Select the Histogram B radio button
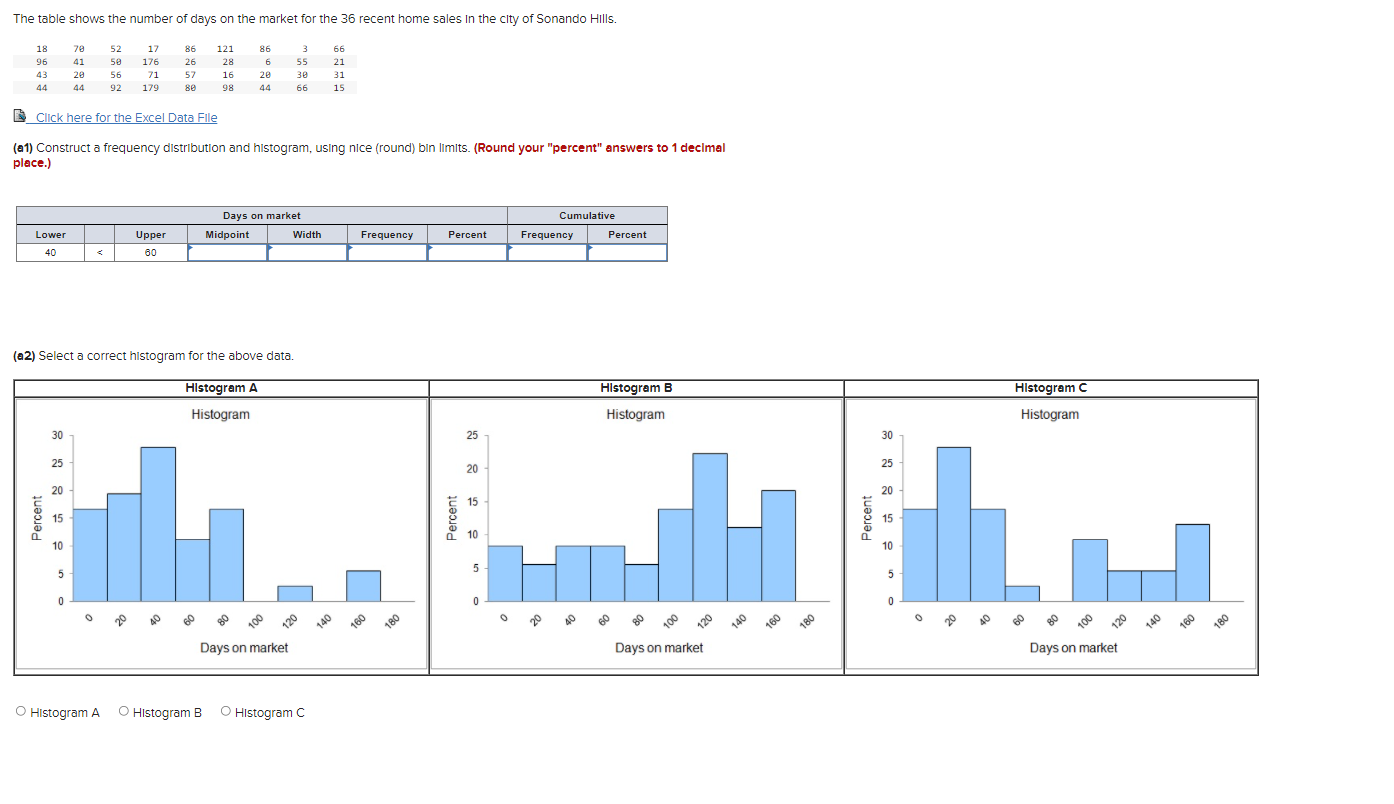The image size is (1394, 804). point(122,711)
